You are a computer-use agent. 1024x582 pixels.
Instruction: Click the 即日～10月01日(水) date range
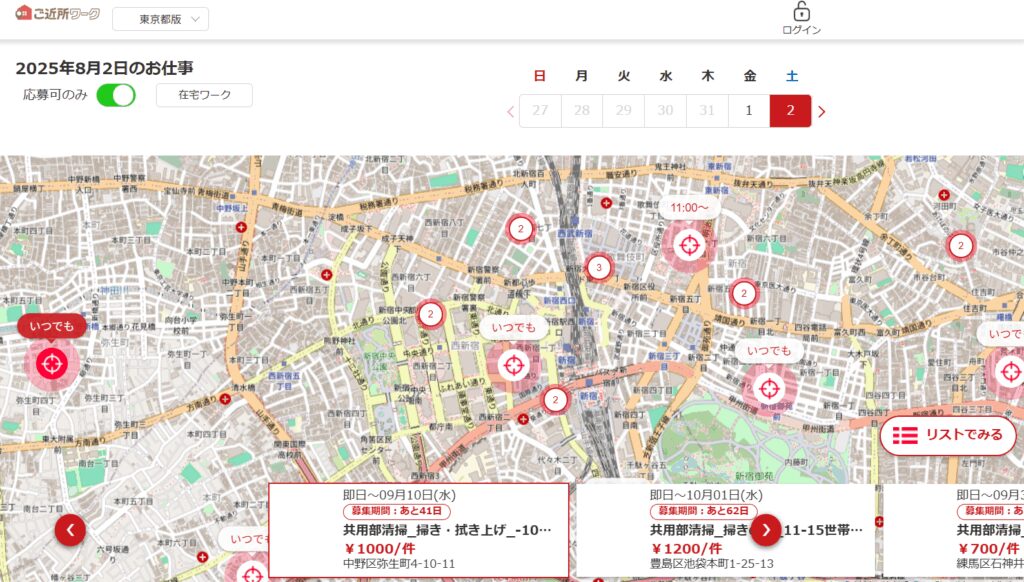(x=707, y=495)
